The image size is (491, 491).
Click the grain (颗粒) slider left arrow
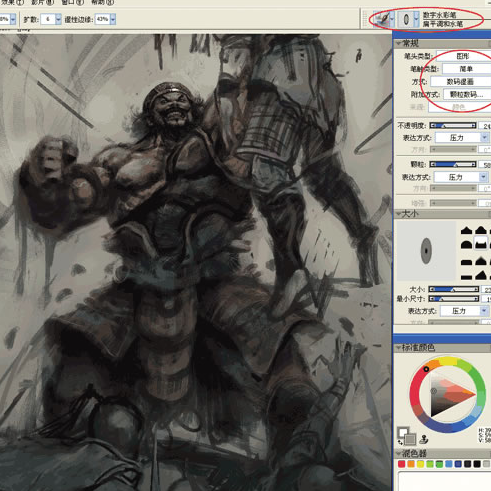point(433,164)
